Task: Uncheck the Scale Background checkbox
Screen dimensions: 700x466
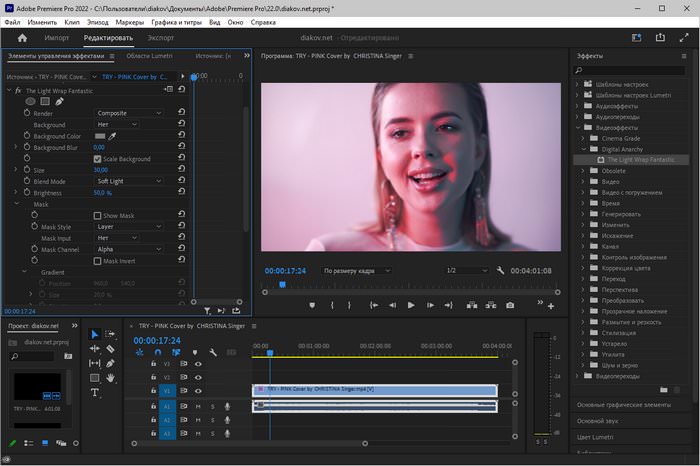Action: point(97,159)
